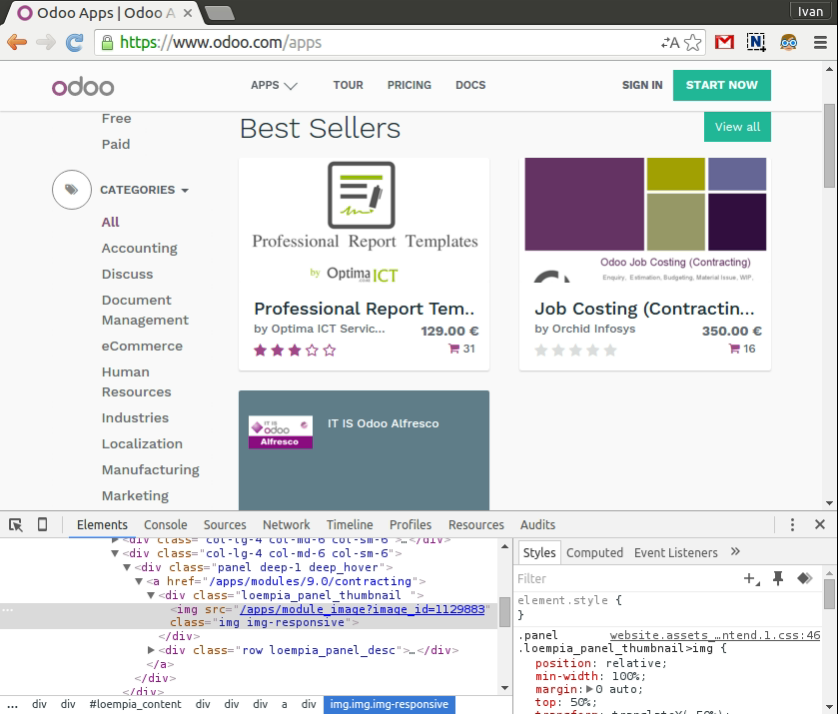
Task: Collapse the col-lg-4 div node
Action: click(115, 553)
